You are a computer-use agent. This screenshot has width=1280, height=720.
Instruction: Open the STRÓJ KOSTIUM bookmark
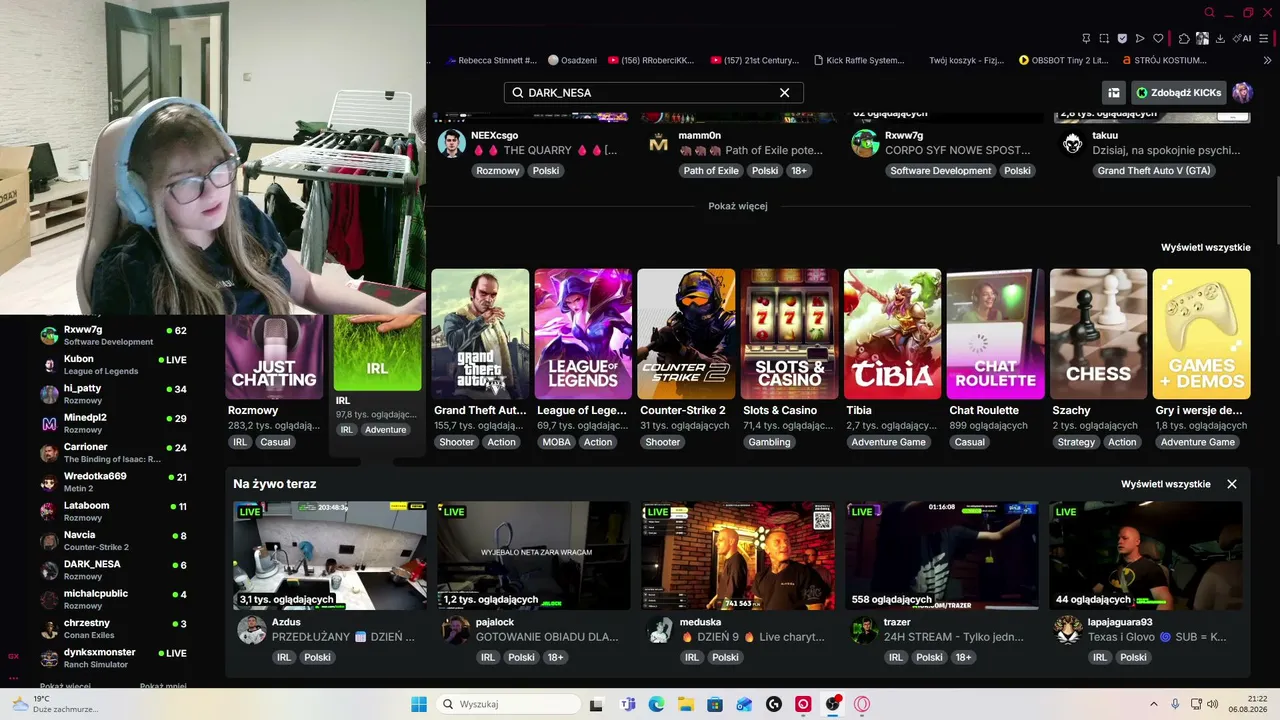1165,60
